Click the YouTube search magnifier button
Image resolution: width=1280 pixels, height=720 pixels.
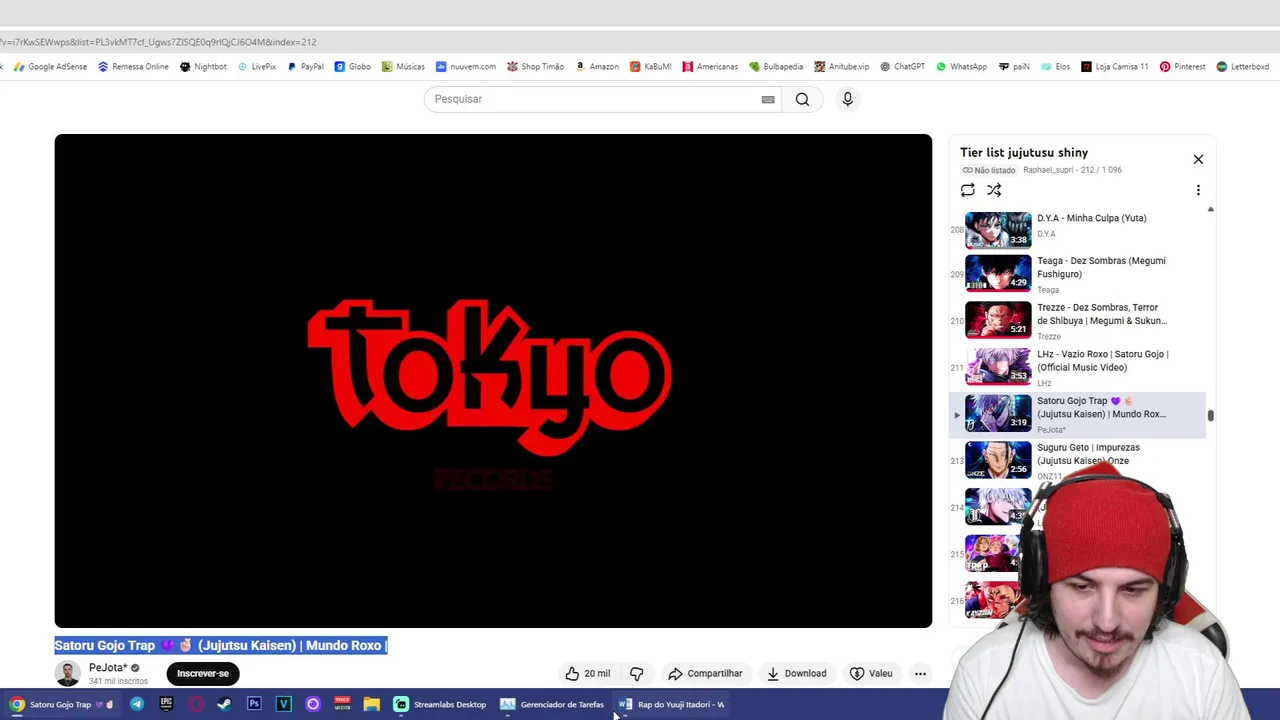point(802,99)
